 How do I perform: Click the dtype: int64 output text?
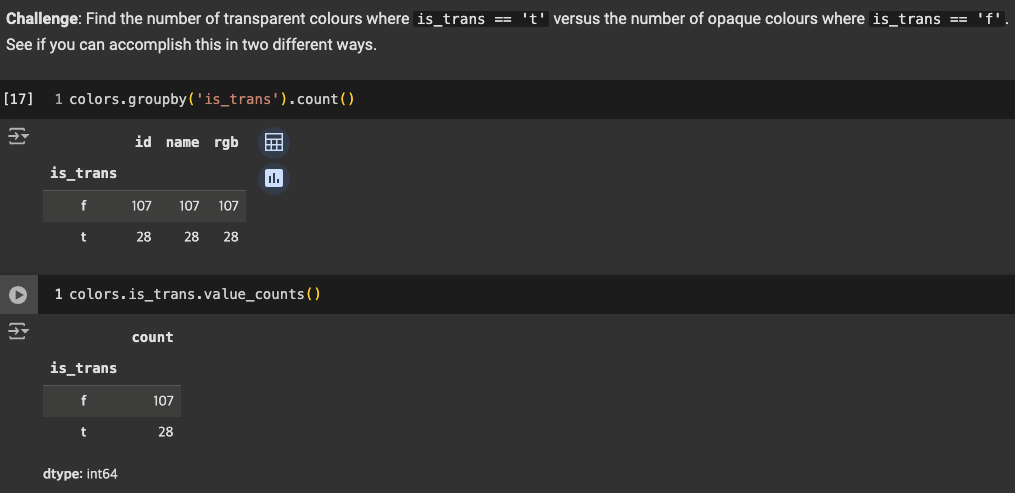(80, 474)
